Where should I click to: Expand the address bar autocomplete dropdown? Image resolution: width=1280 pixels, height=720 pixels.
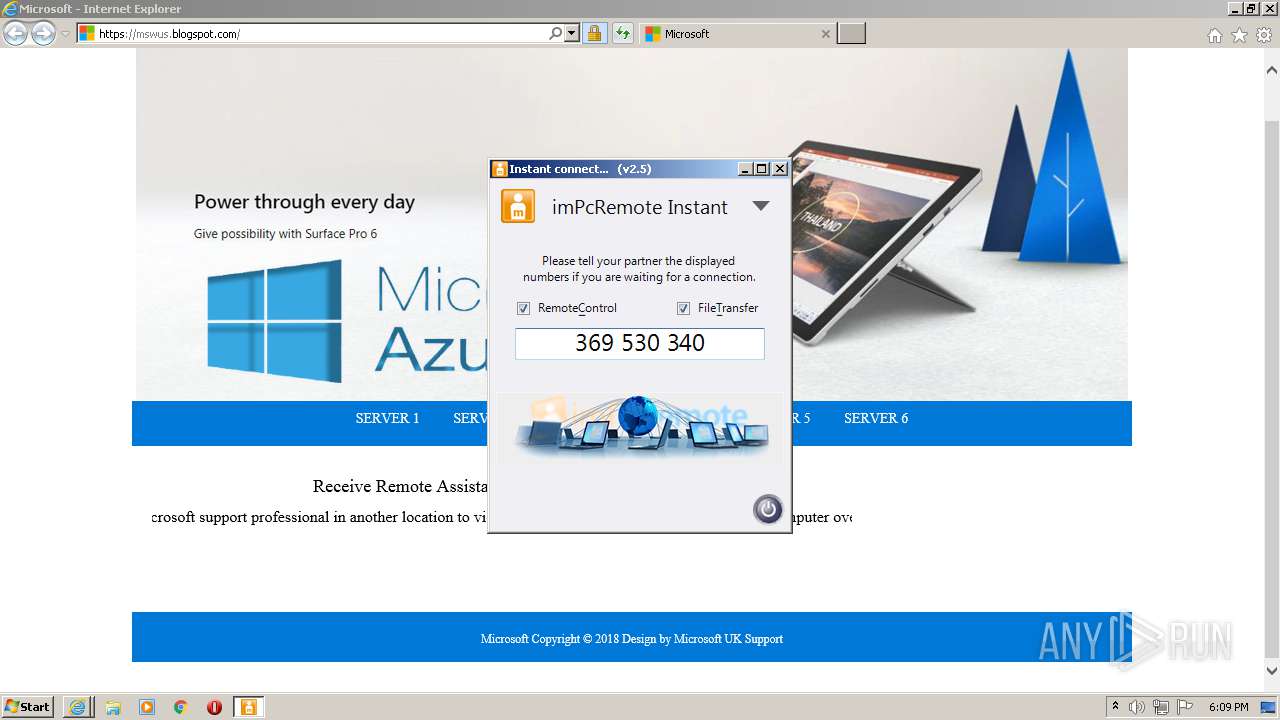tap(572, 34)
